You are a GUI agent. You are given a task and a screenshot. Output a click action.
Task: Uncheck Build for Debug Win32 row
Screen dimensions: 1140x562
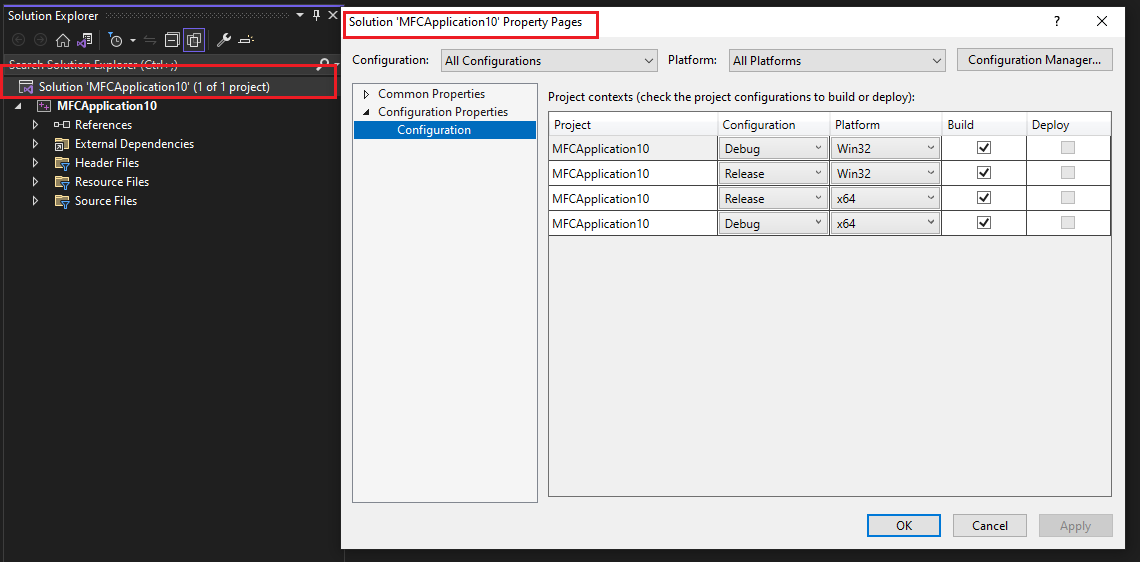click(984, 148)
